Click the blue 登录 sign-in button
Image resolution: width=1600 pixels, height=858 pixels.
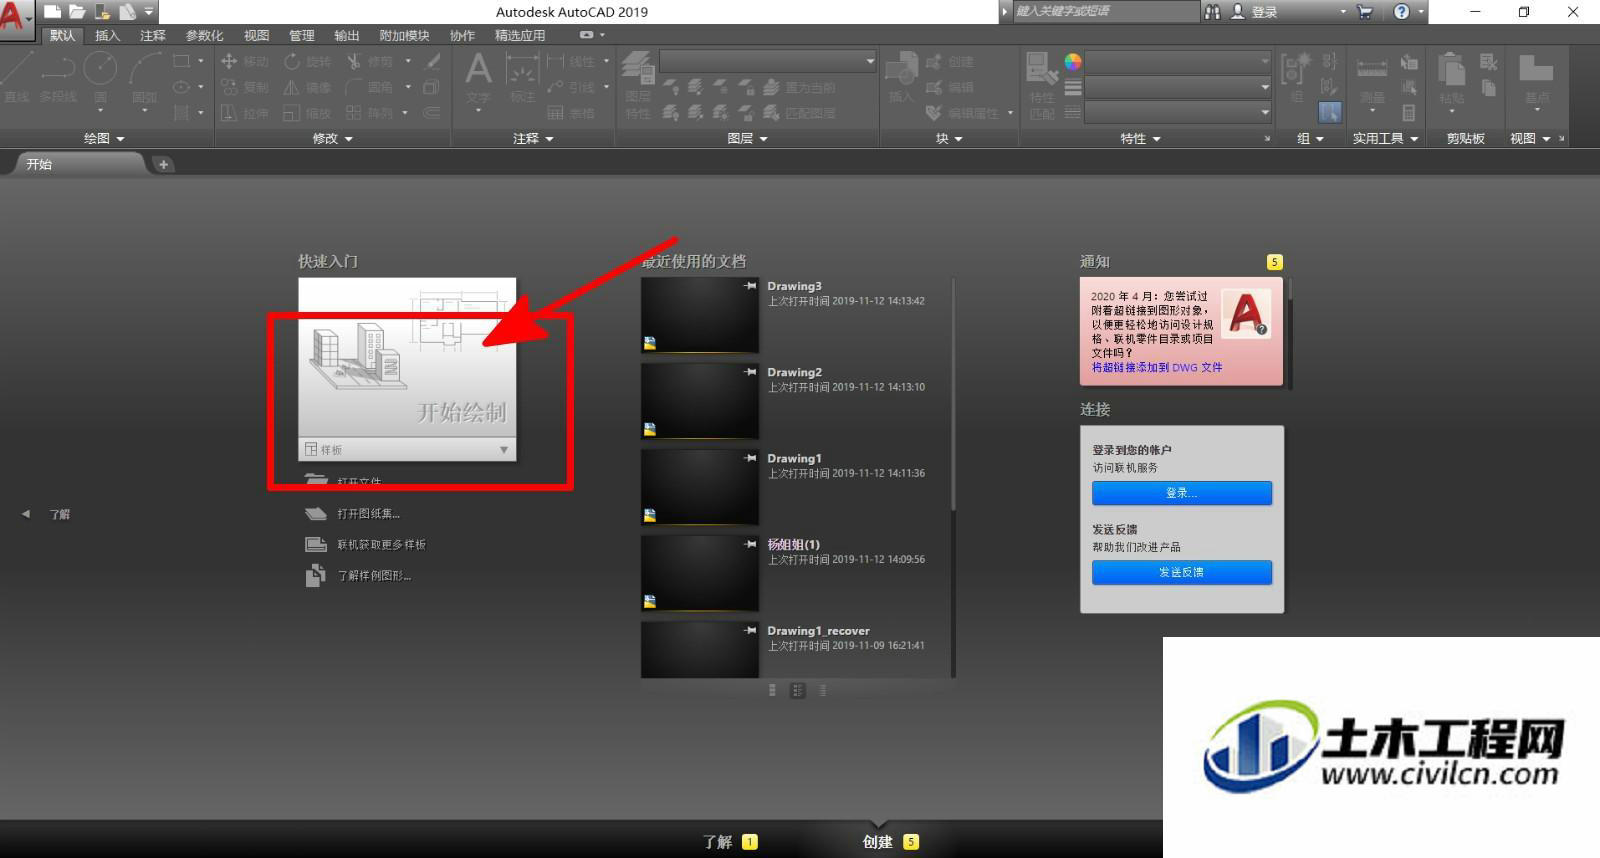[x=1182, y=493]
